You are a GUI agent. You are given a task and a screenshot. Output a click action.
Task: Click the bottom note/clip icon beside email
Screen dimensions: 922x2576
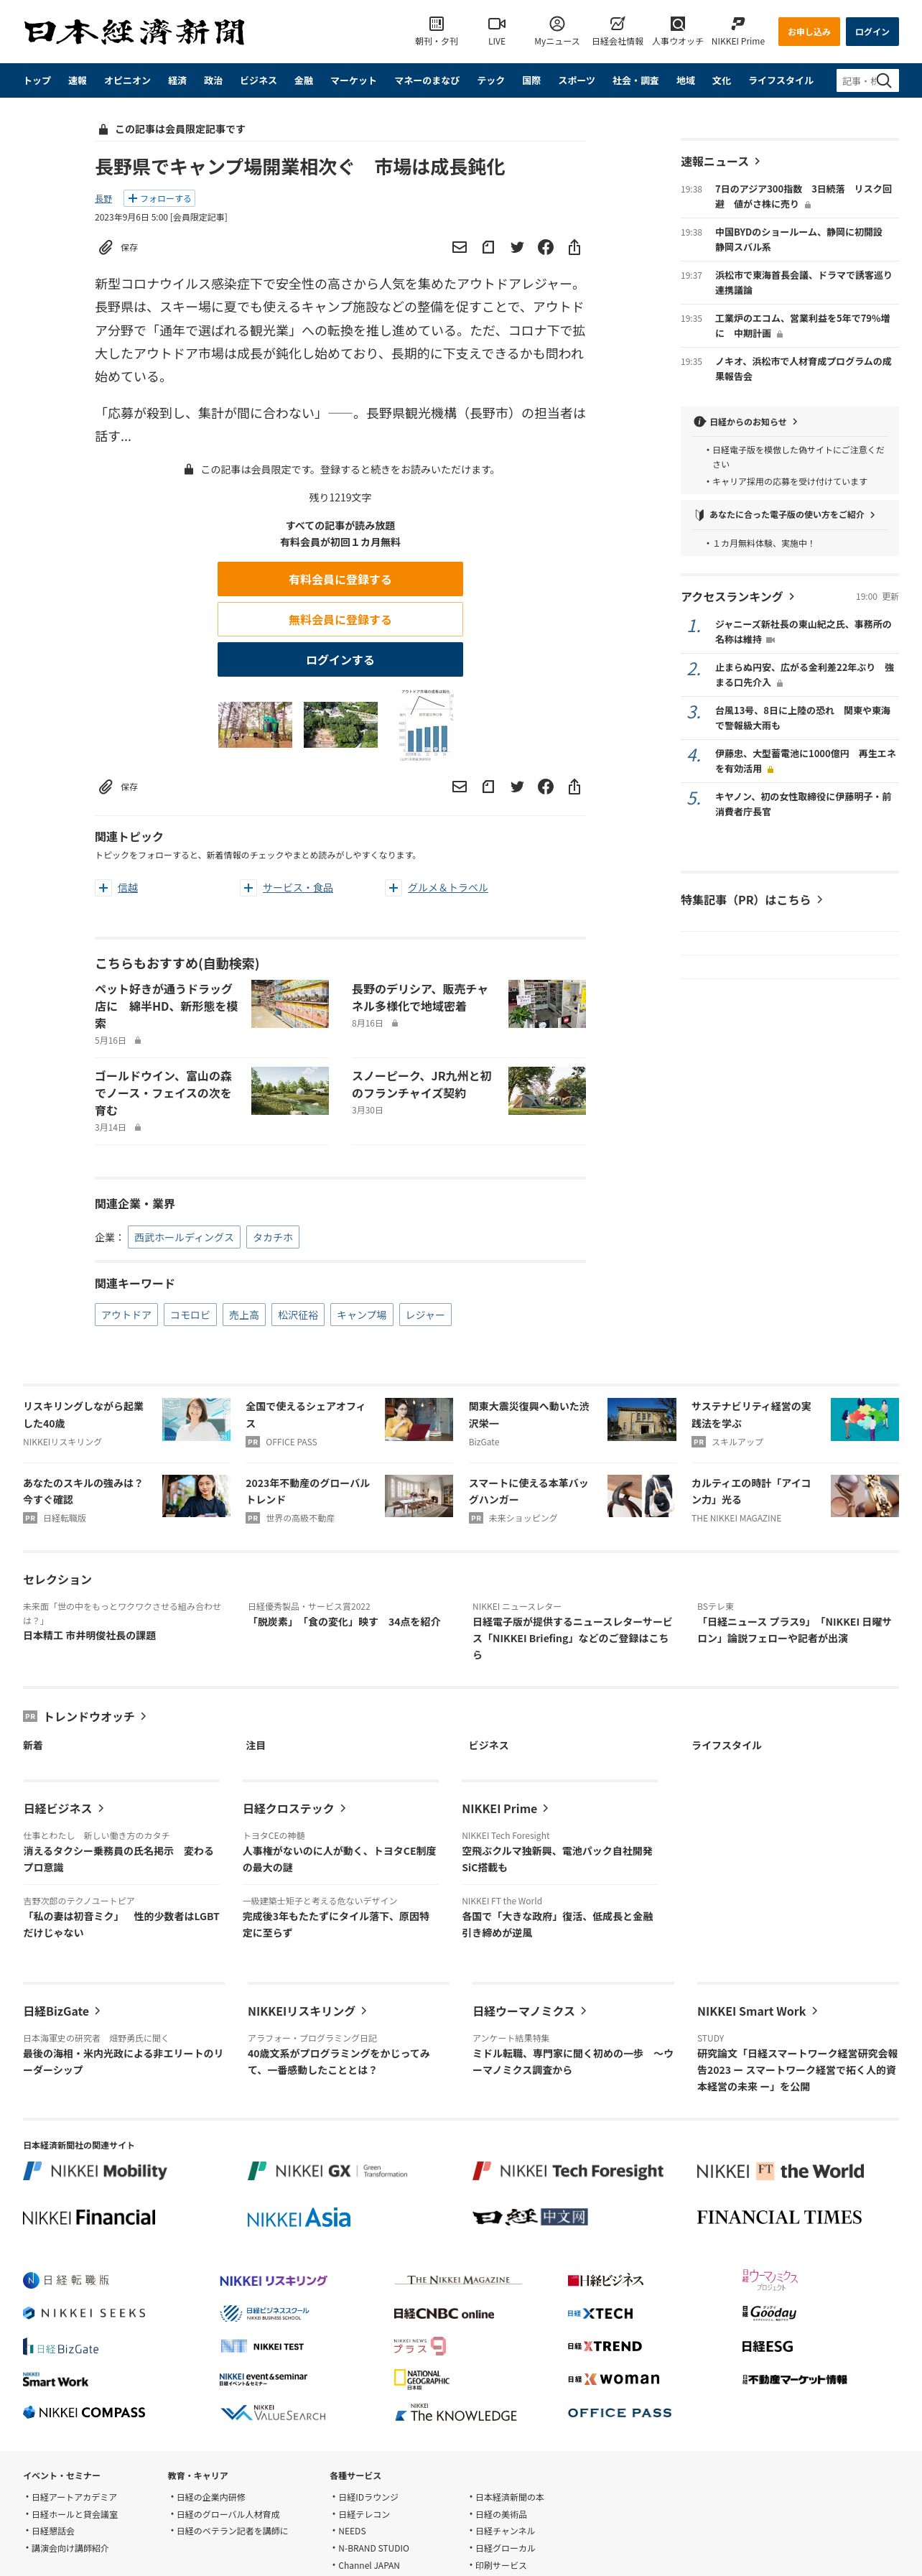[488, 787]
